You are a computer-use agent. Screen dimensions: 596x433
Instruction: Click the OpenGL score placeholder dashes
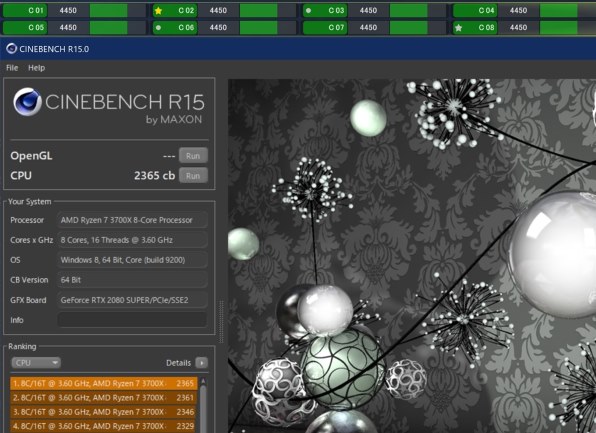[169, 156]
